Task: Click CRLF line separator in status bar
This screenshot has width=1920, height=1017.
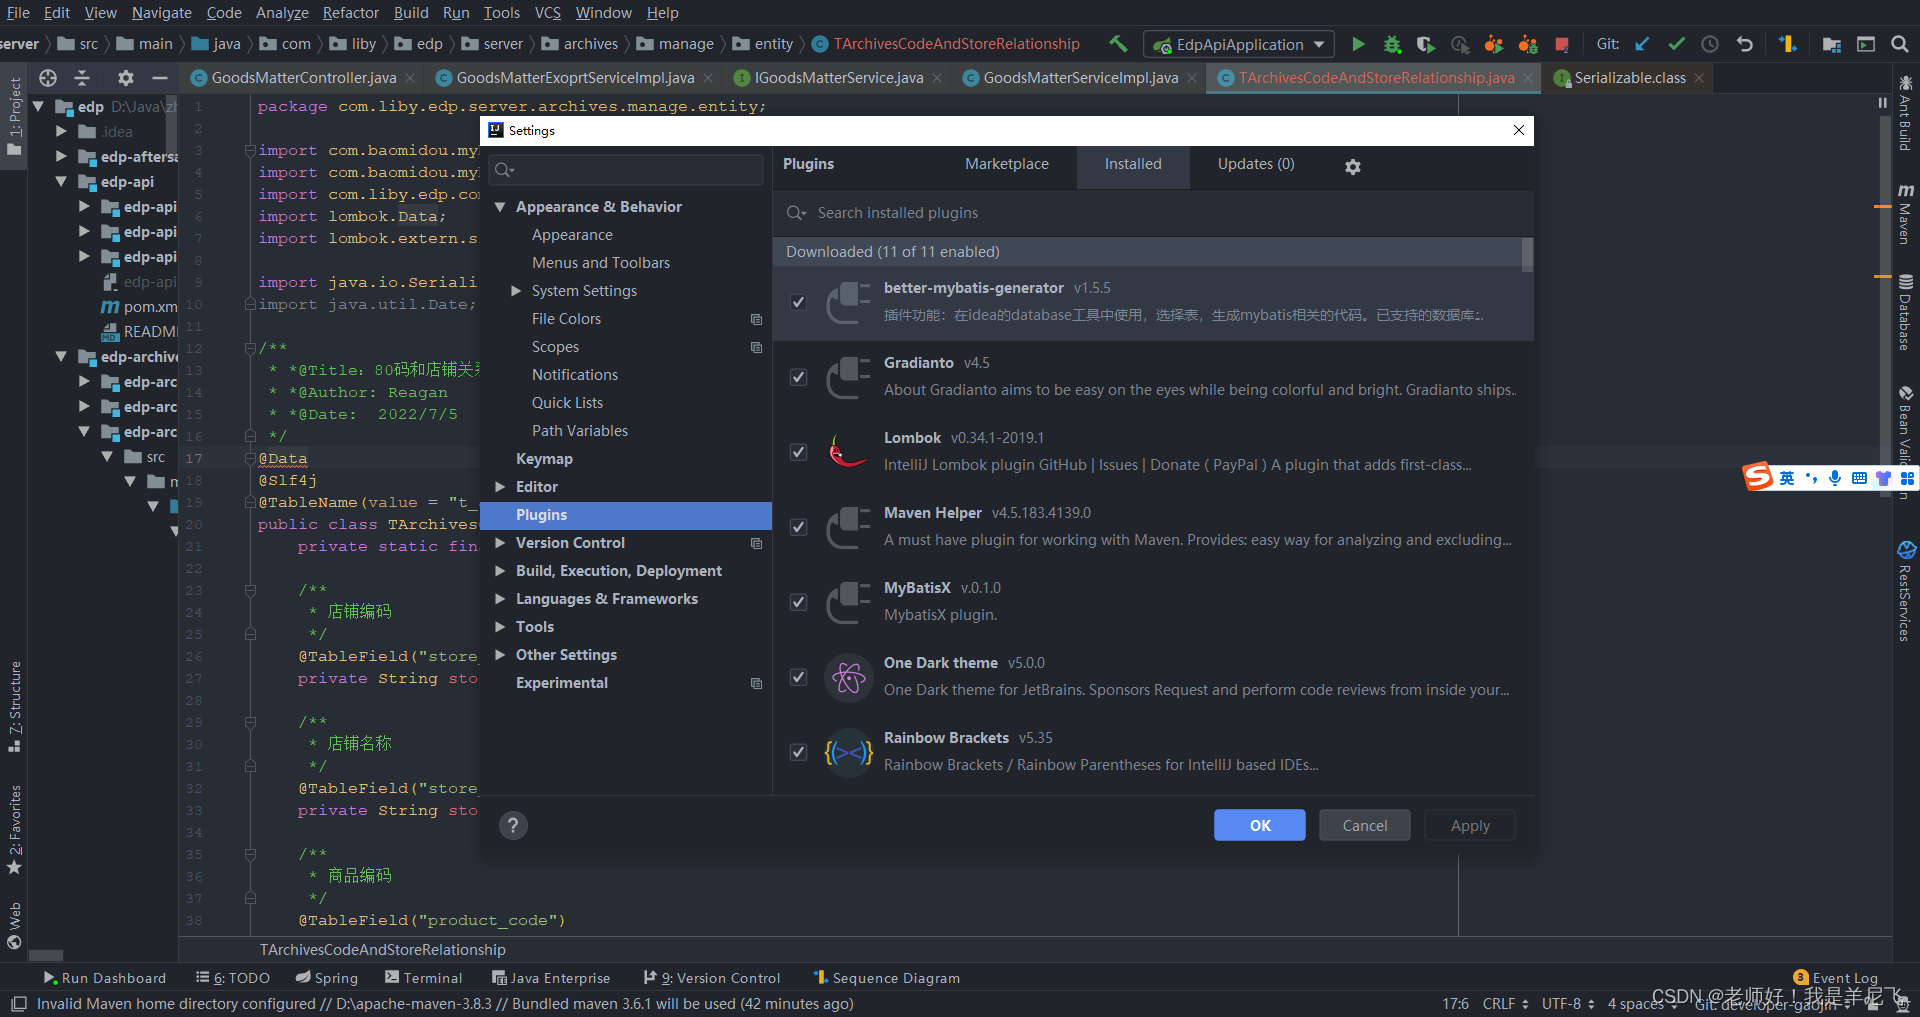Action: 1505,1003
